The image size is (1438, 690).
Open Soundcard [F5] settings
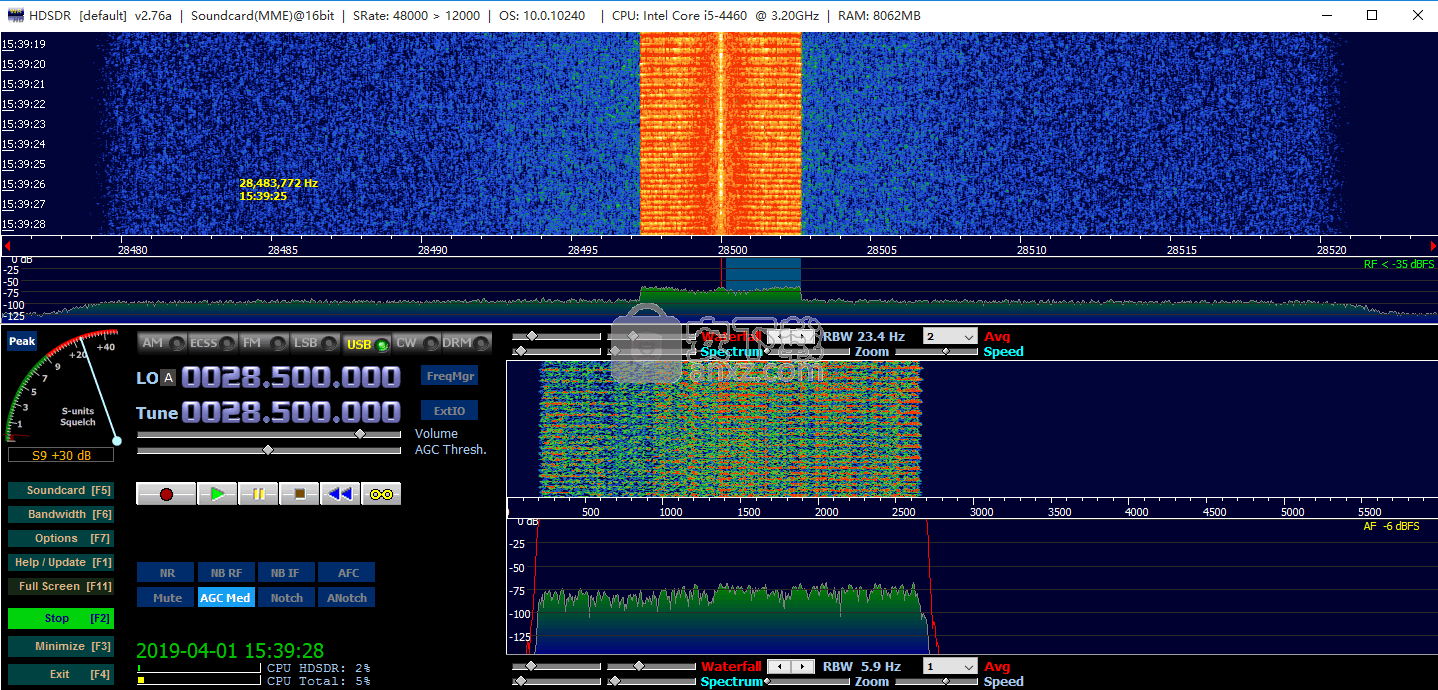60,491
